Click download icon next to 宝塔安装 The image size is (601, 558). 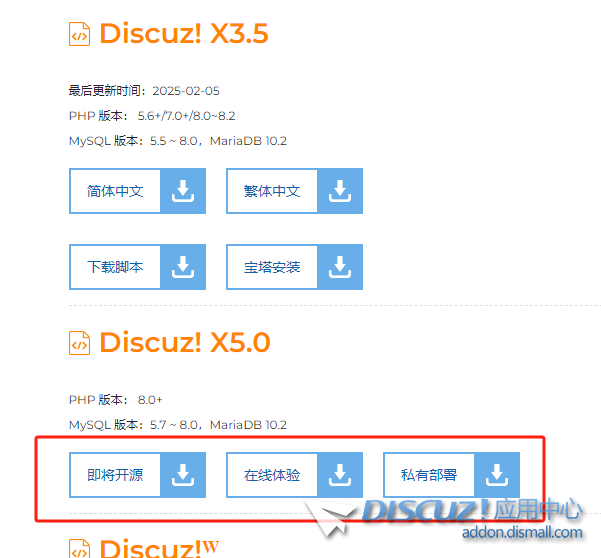[340, 267]
